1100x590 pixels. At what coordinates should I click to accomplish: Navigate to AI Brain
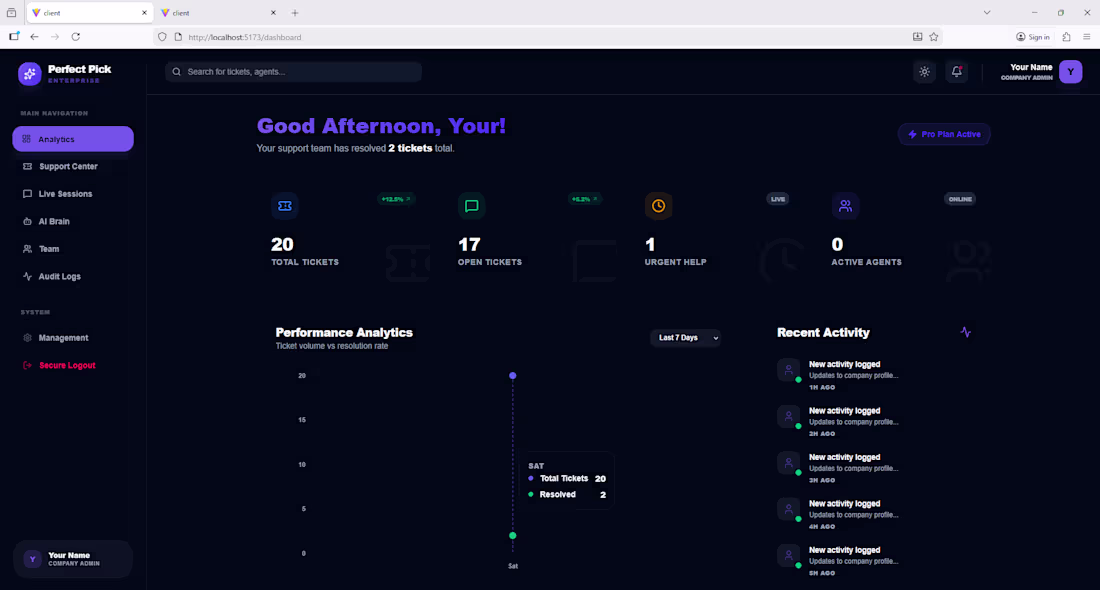(73, 221)
